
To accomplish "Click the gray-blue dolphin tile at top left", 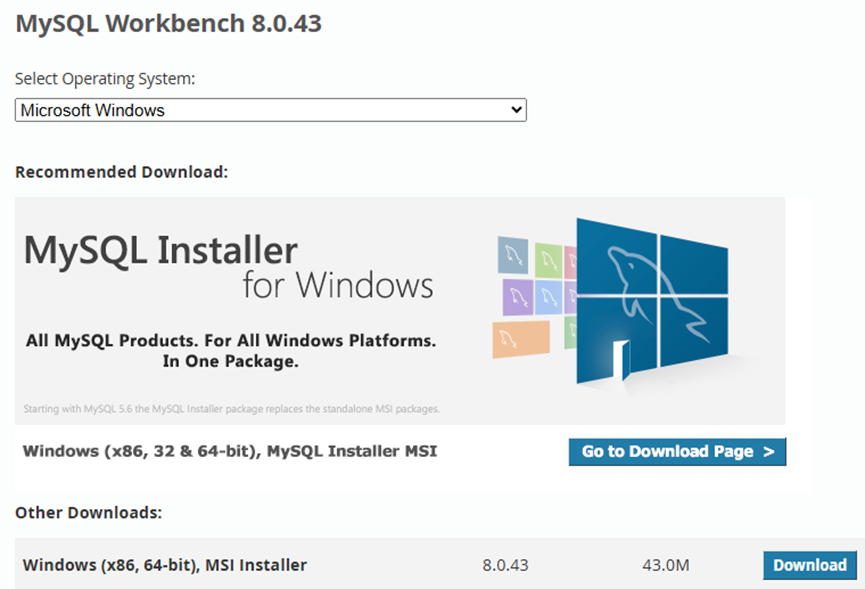I will click(513, 257).
